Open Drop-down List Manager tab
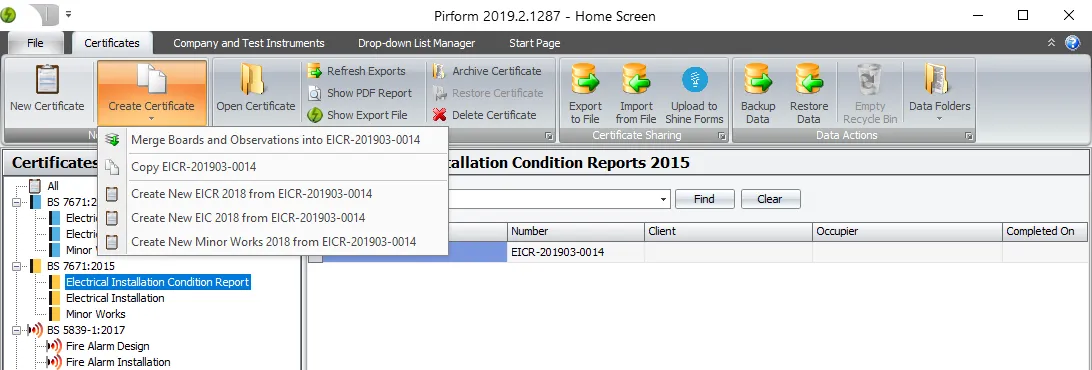 pos(416,43)
